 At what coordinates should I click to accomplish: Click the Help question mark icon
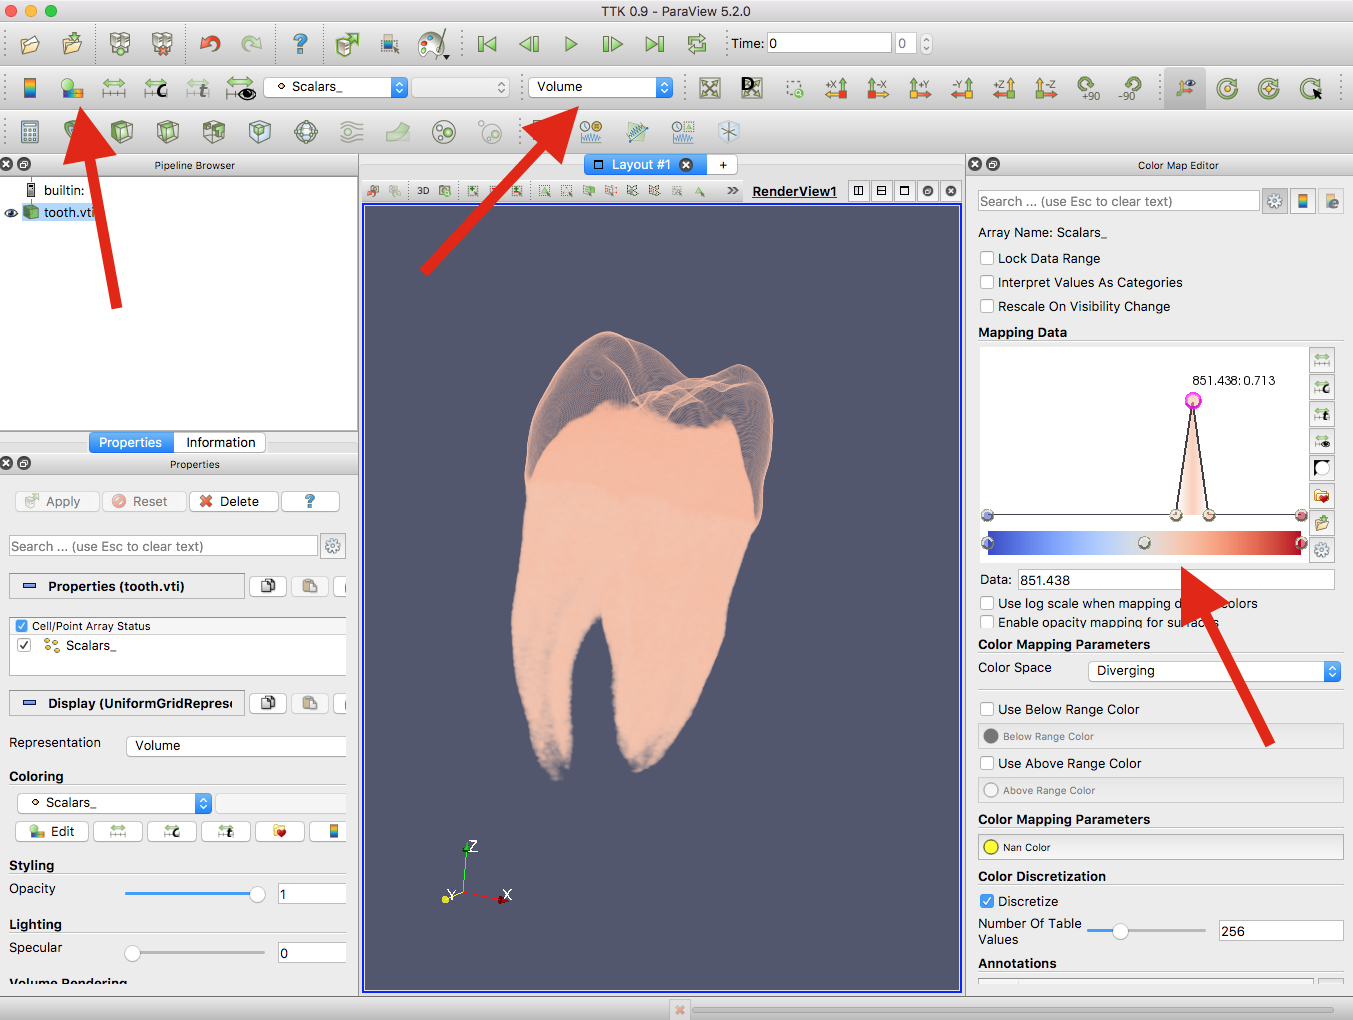tap(300, 44)
